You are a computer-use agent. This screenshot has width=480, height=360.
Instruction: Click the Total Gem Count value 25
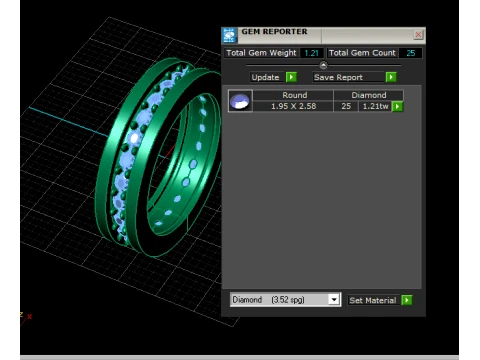pos(410,53)
